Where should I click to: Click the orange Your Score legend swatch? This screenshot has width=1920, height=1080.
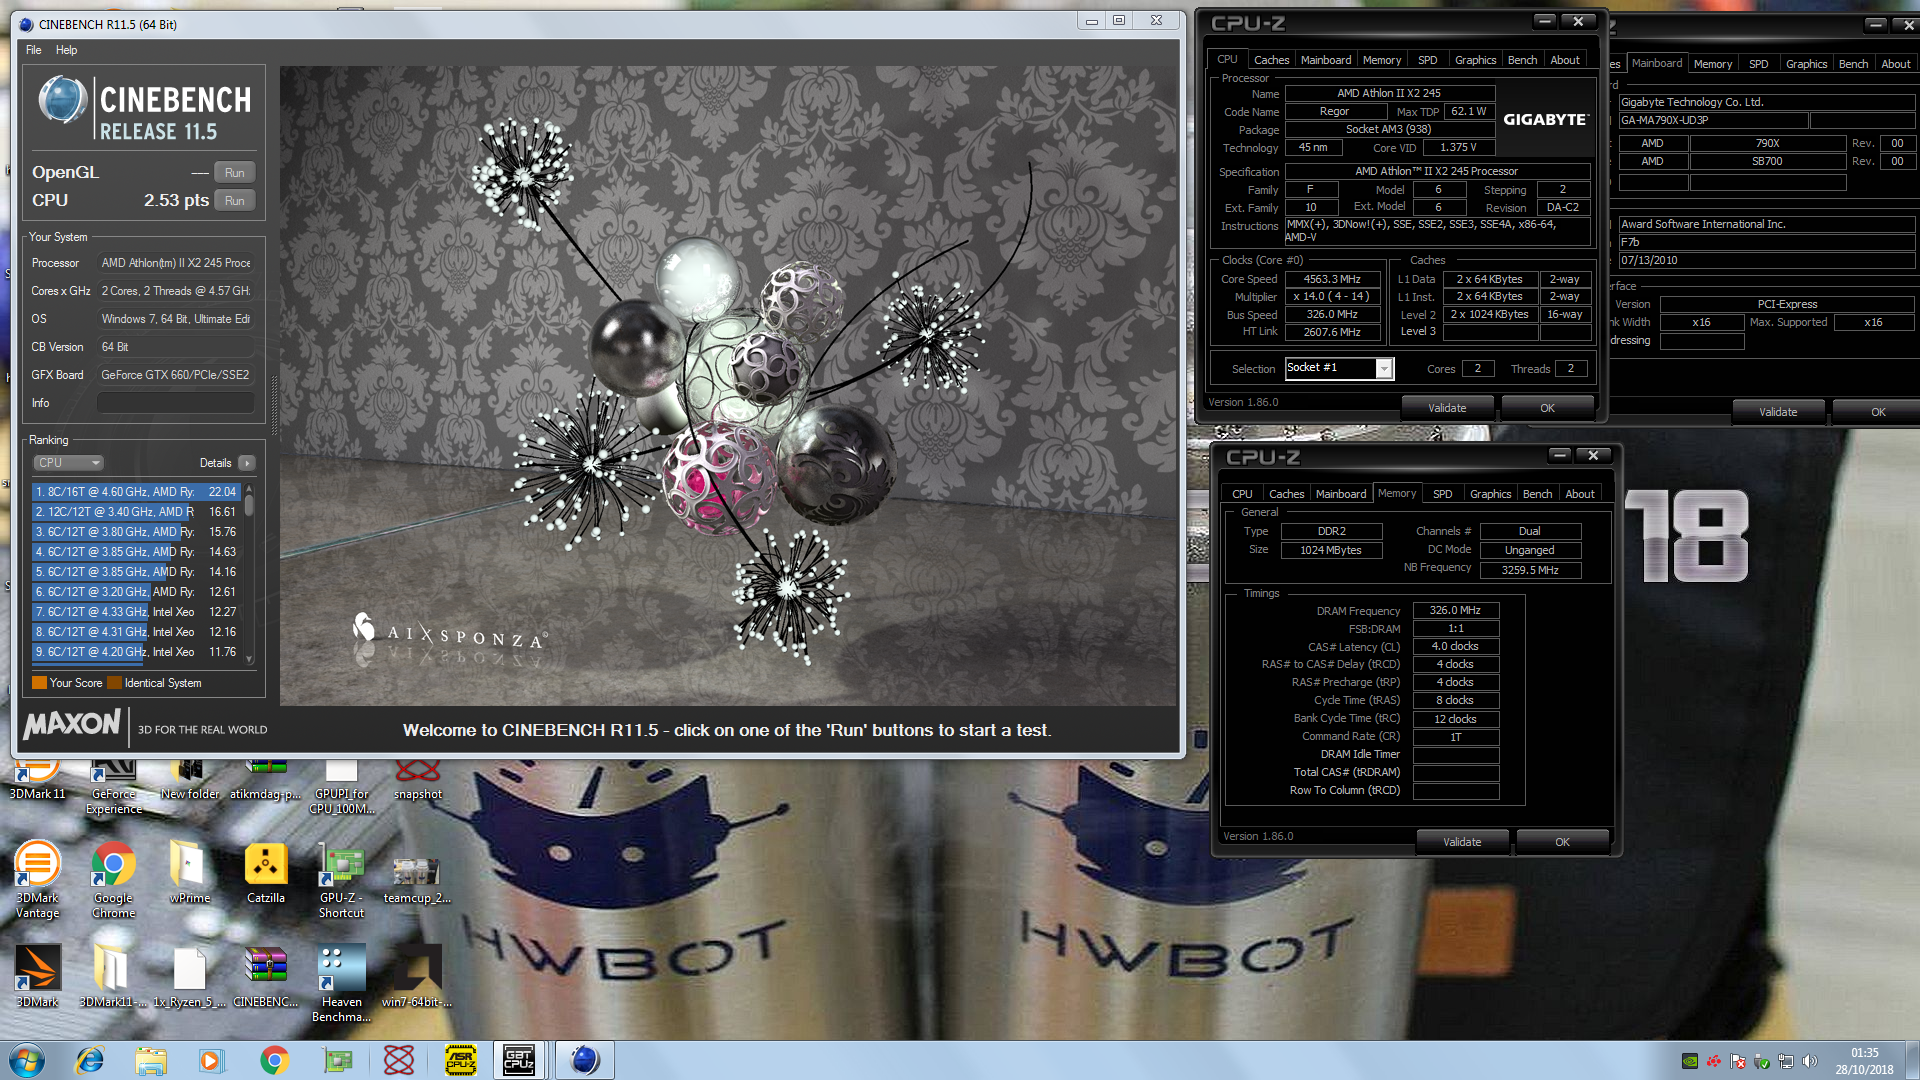(x=39, y=683)
